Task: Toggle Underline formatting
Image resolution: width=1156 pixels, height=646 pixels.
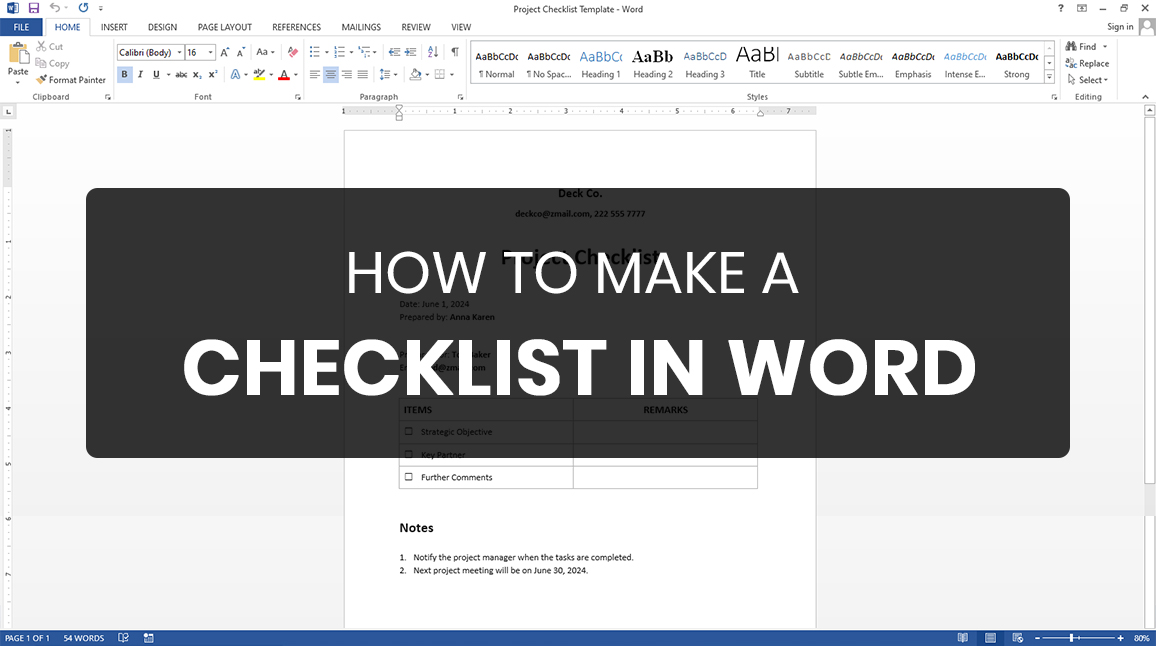Action: (156, 74)
